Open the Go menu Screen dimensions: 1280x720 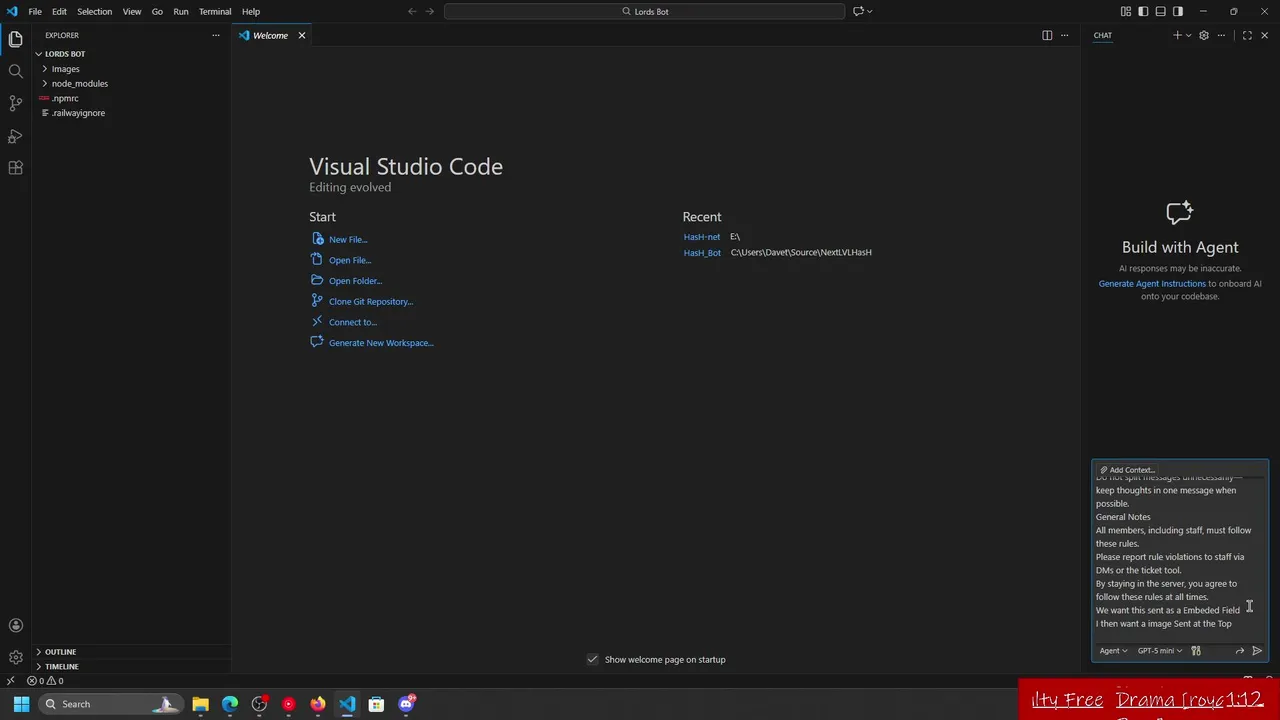pos(157,12)
